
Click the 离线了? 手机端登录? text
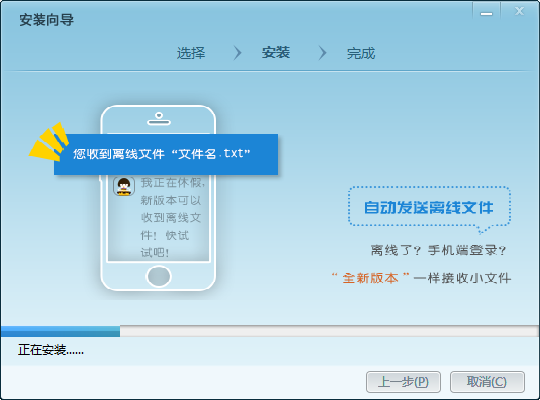[x=438, y=250]
